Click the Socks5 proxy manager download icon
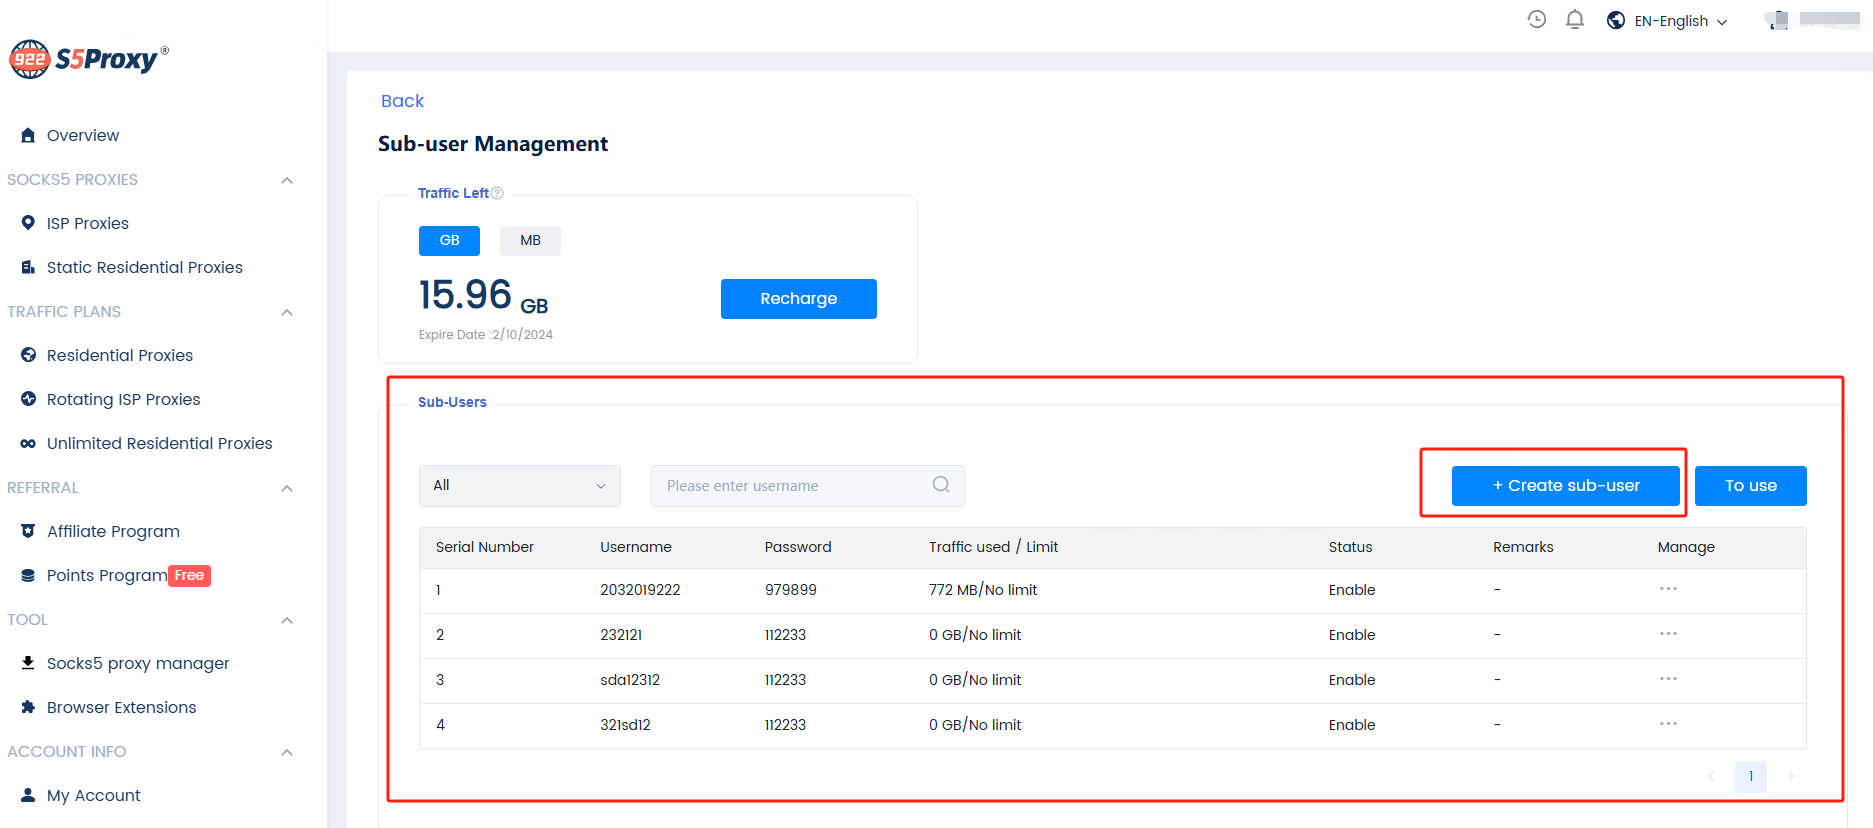The height and width of the screenshot is (828, 1873). coord(28,663)
